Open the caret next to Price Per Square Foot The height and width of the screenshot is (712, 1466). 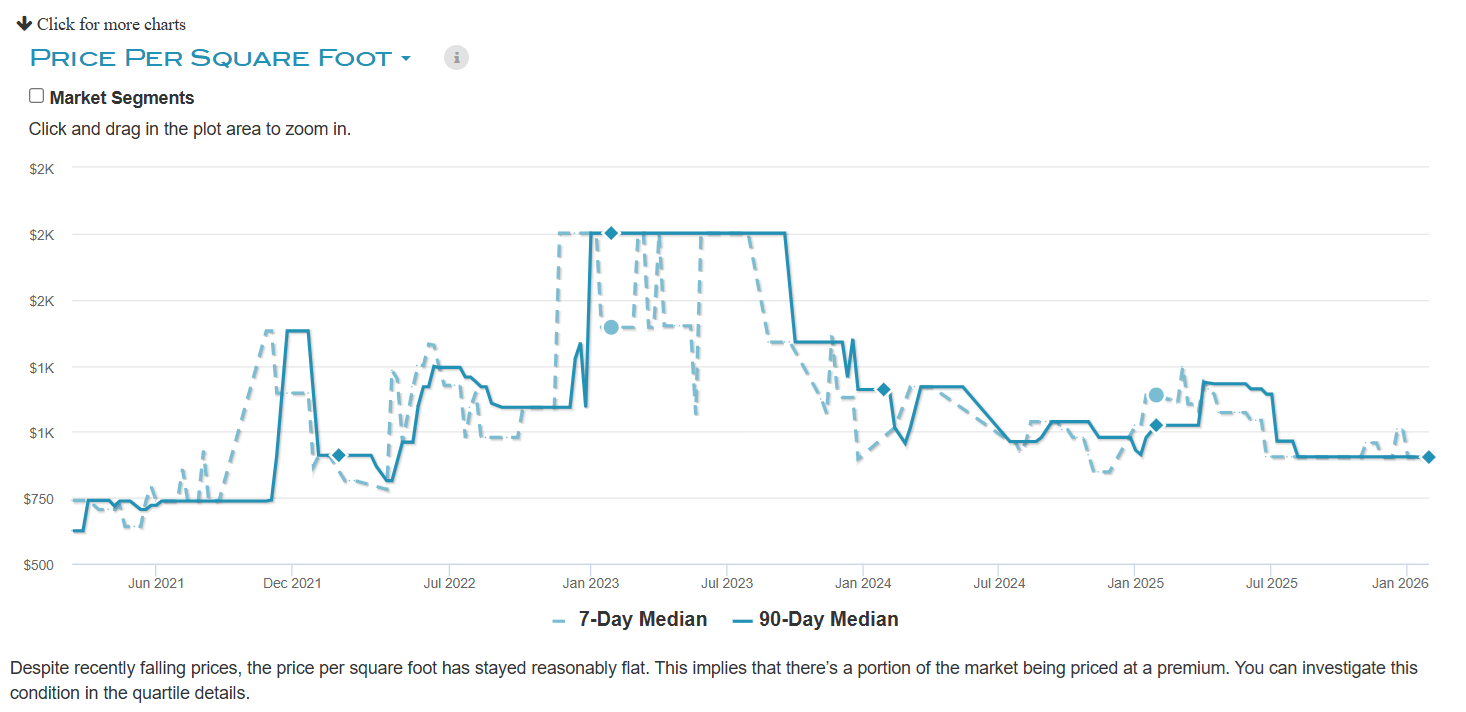coord(406,58)
